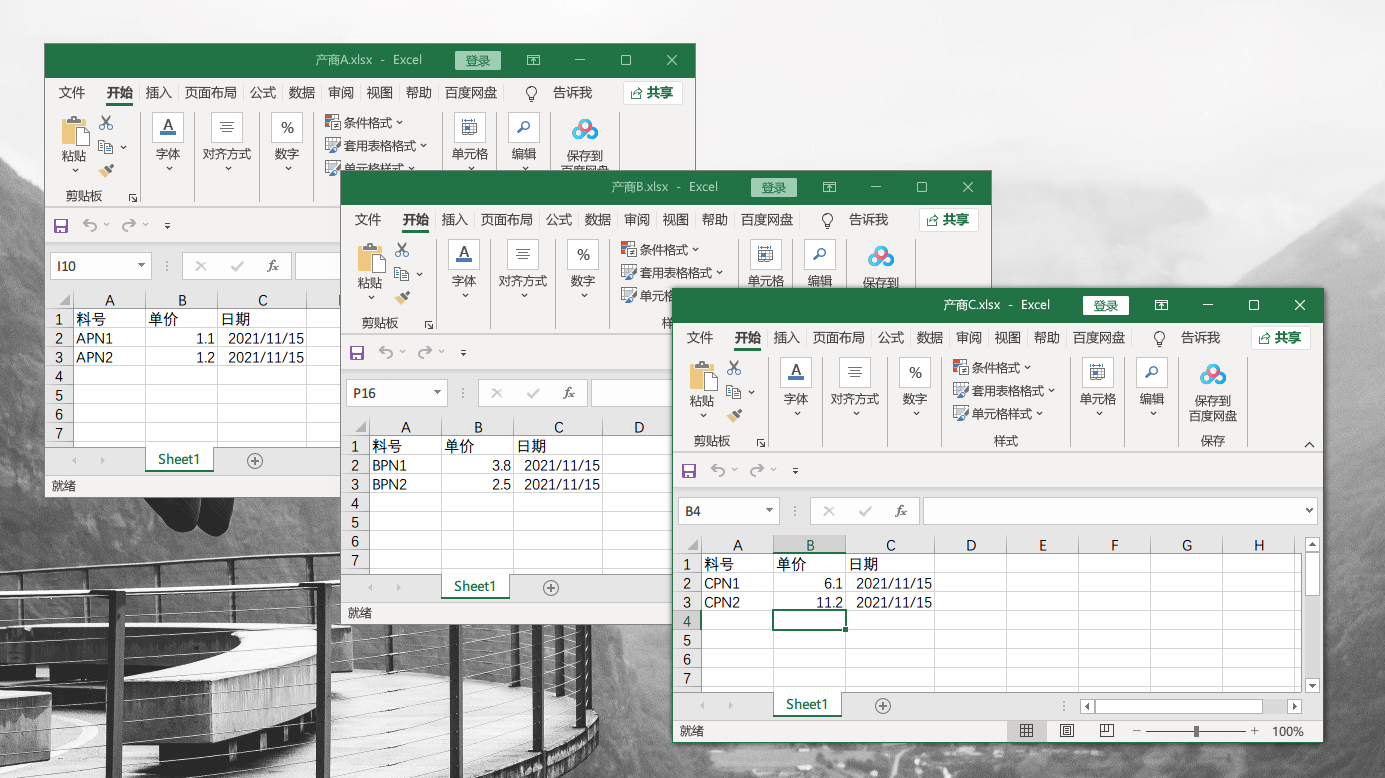This screenshot has width=1385, height=778.
Task: Expand 条件格式 dropdown in 产商C window
Action: 1028,367
